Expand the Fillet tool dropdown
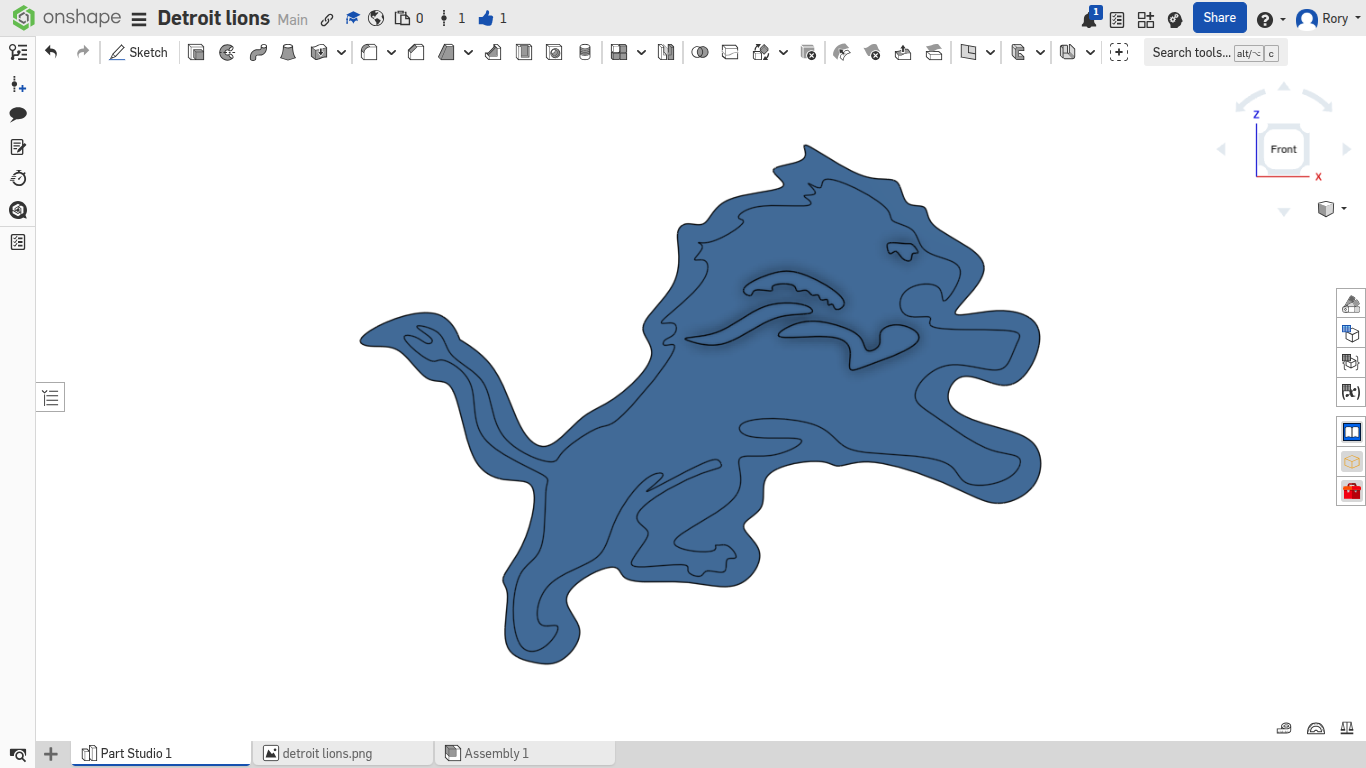 [x=391, y=52]
